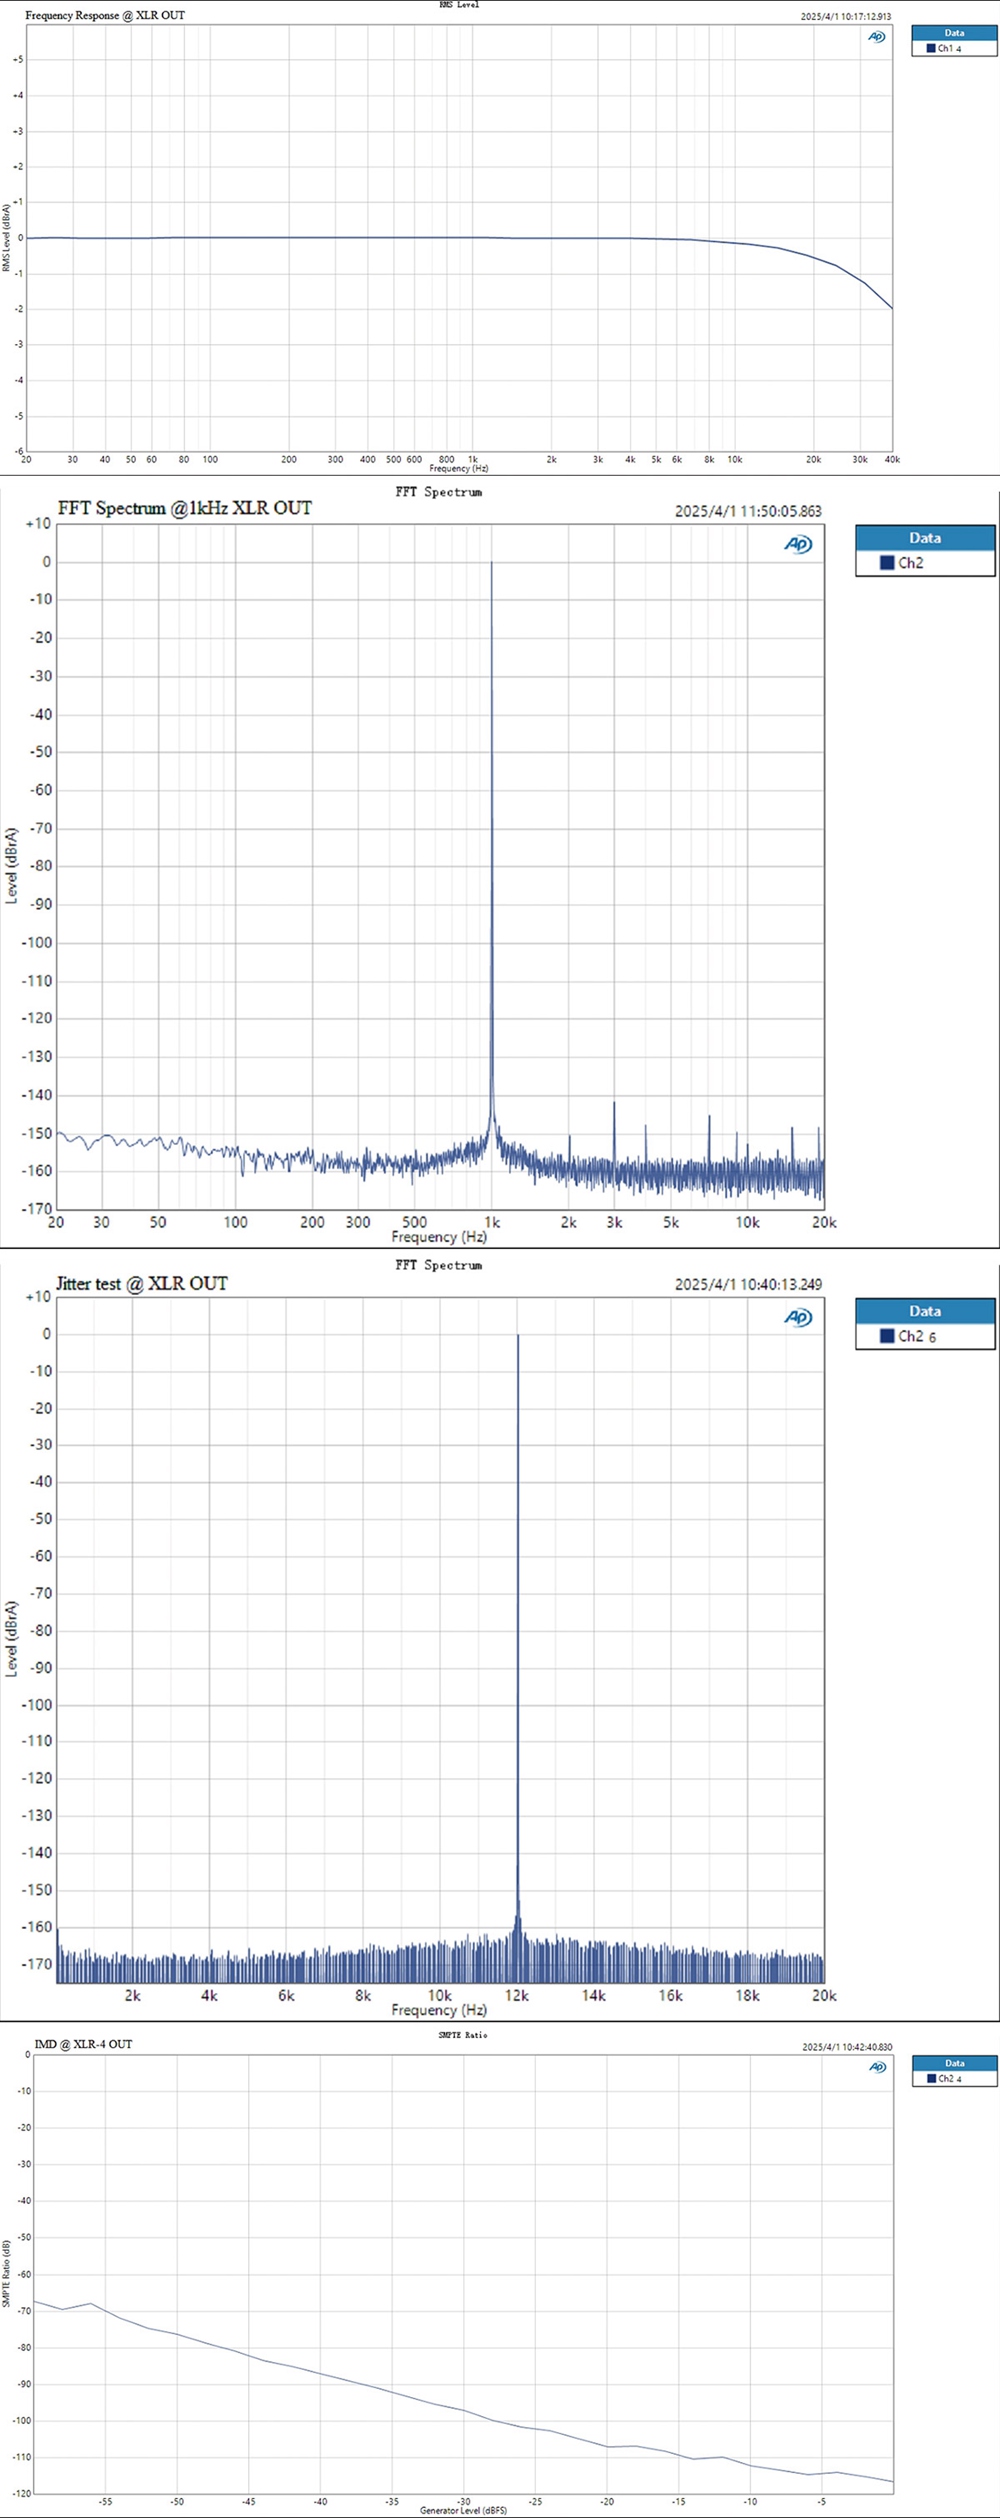1000x2518 pixels.
Task: Click the Ch1 color swatch in Frequency Response legend
Action: click(x=931, y=48)
